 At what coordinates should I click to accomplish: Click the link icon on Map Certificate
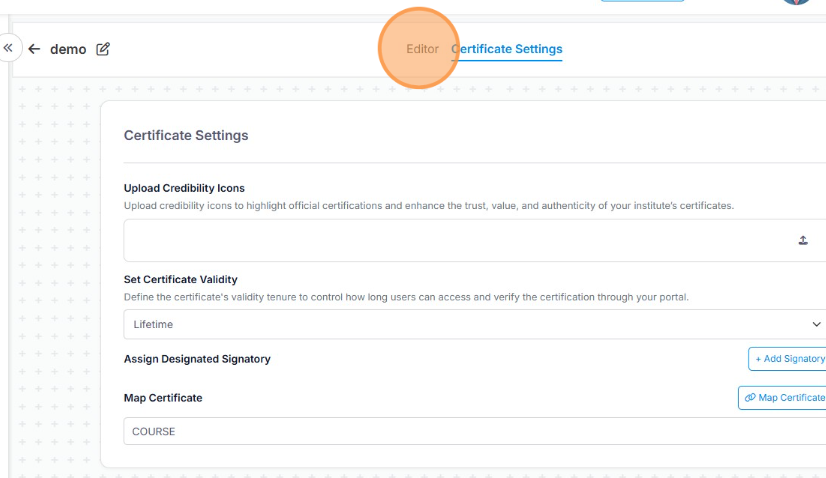pos(750,398)
